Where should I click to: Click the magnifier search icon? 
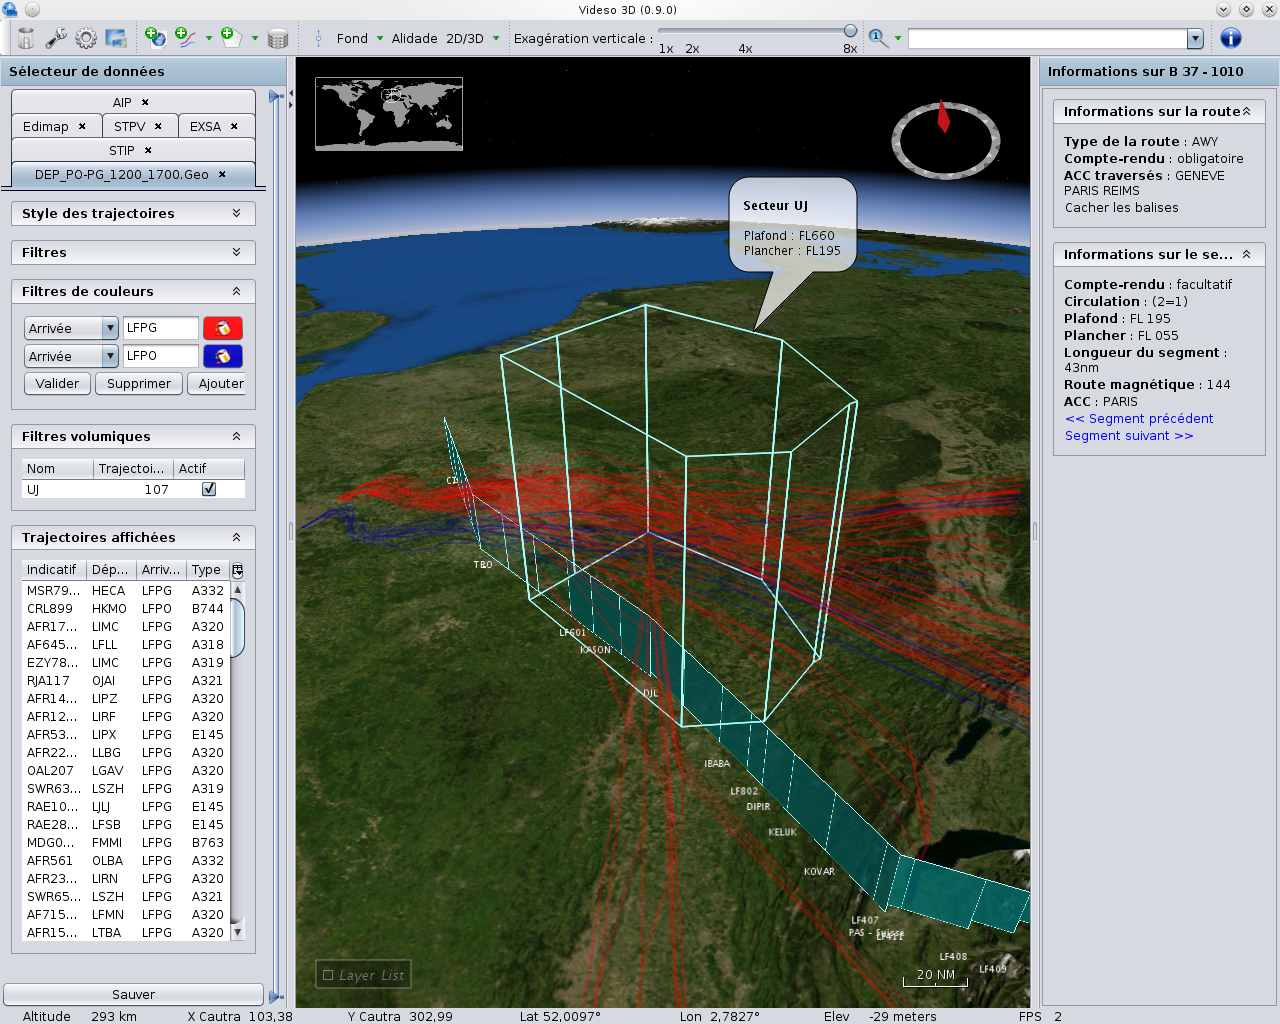pyautogui.click(x=878, y=38)
